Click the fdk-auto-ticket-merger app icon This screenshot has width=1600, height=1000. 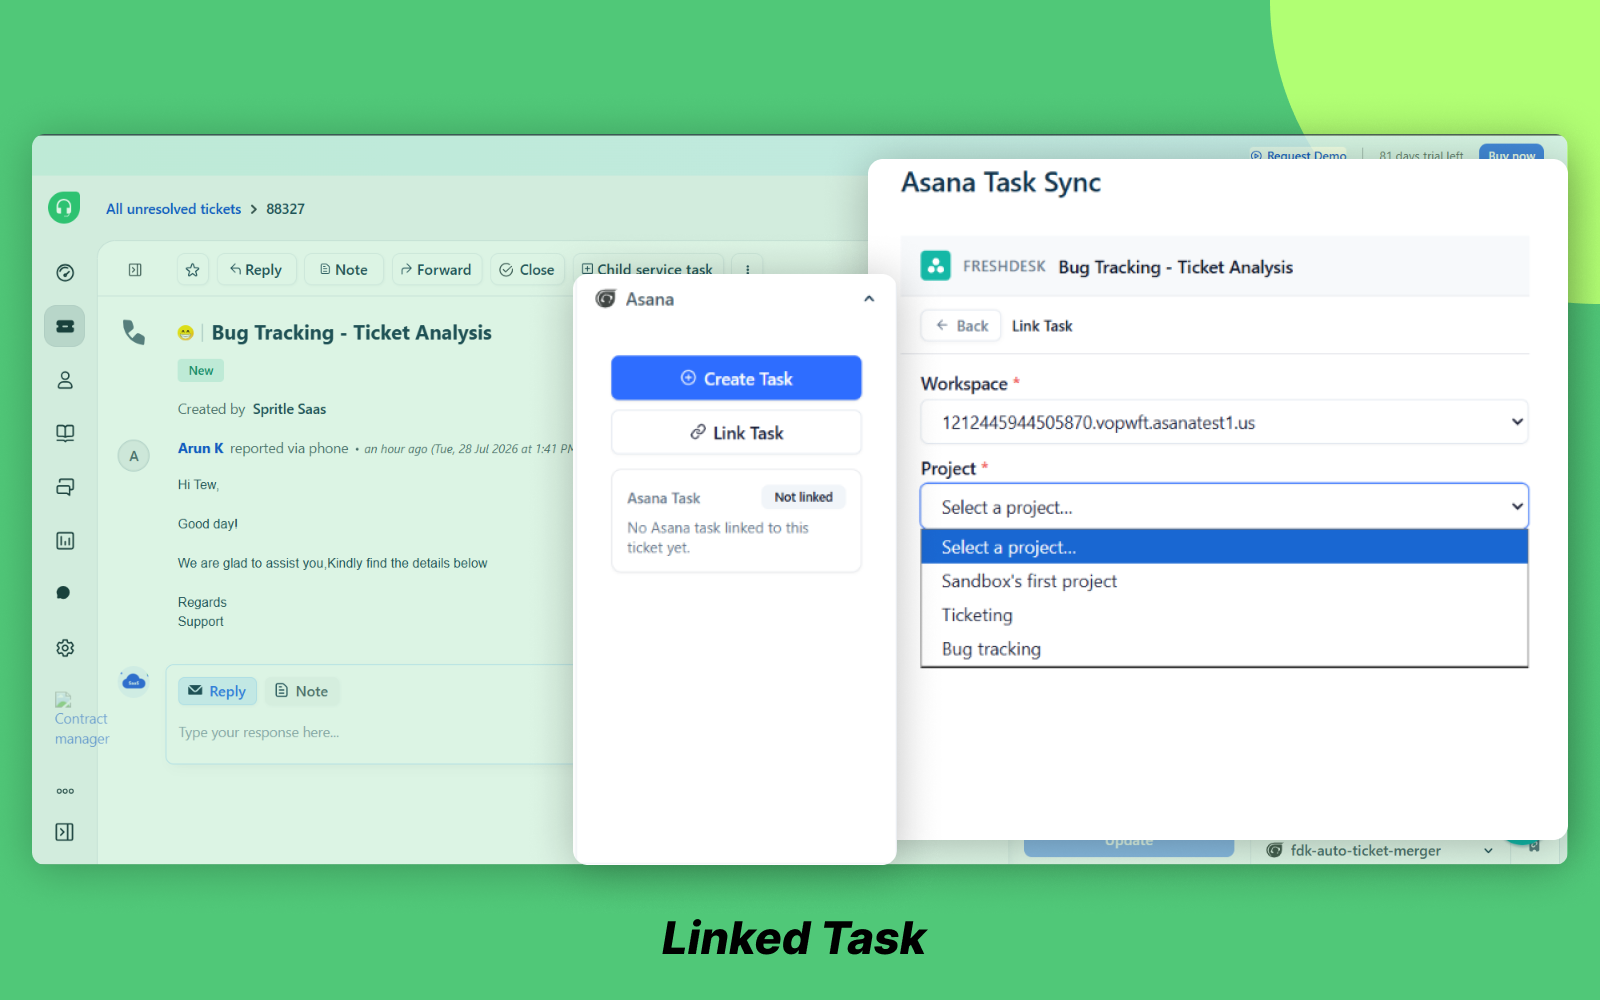[x=1274, y=850]
